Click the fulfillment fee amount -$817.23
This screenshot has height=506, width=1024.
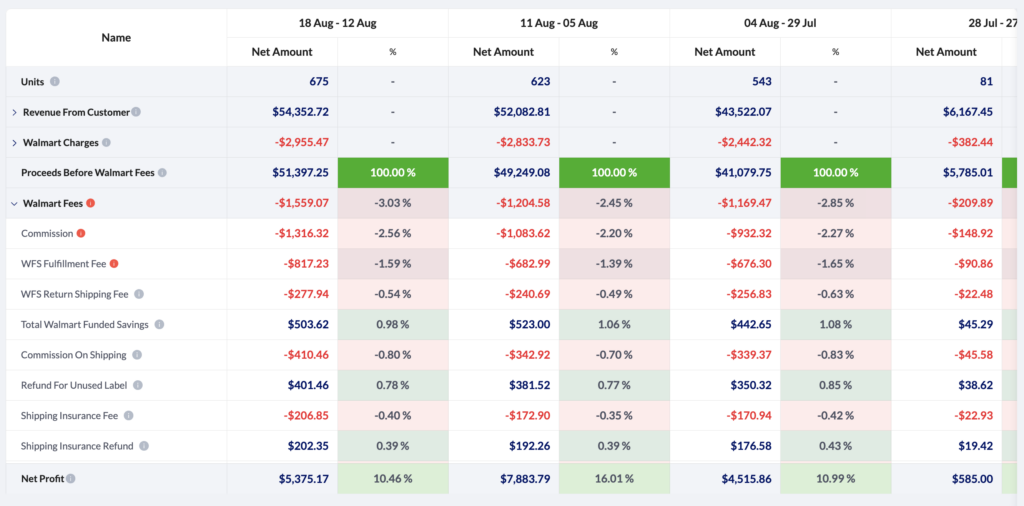(x=306, y=264)
